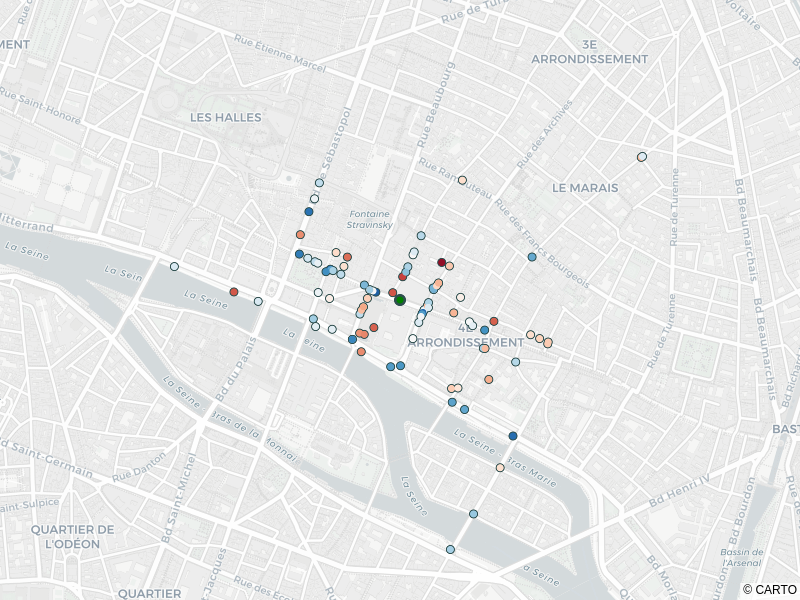The image size is (800, 600).
Task: Click the Les Halles district label
Action: (225, 117)
